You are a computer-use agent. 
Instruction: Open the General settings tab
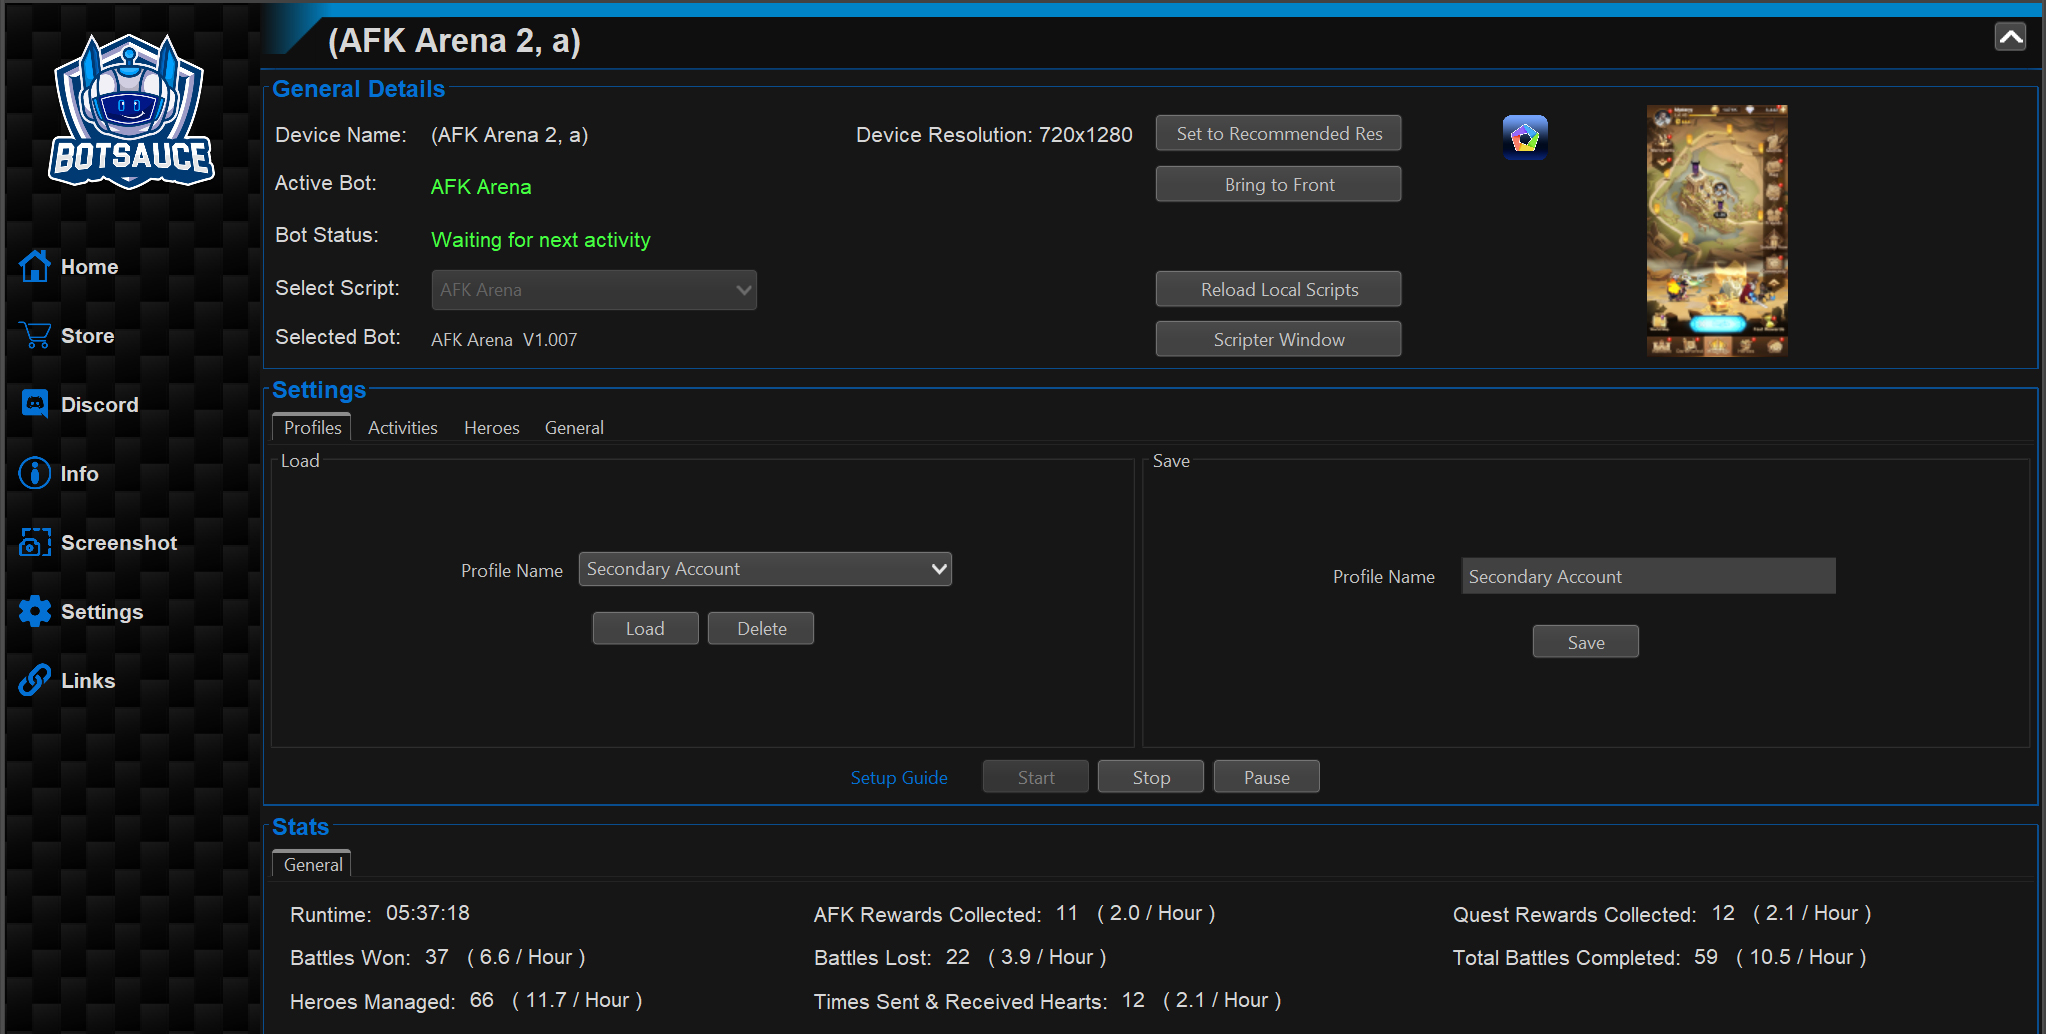(574, 428)
